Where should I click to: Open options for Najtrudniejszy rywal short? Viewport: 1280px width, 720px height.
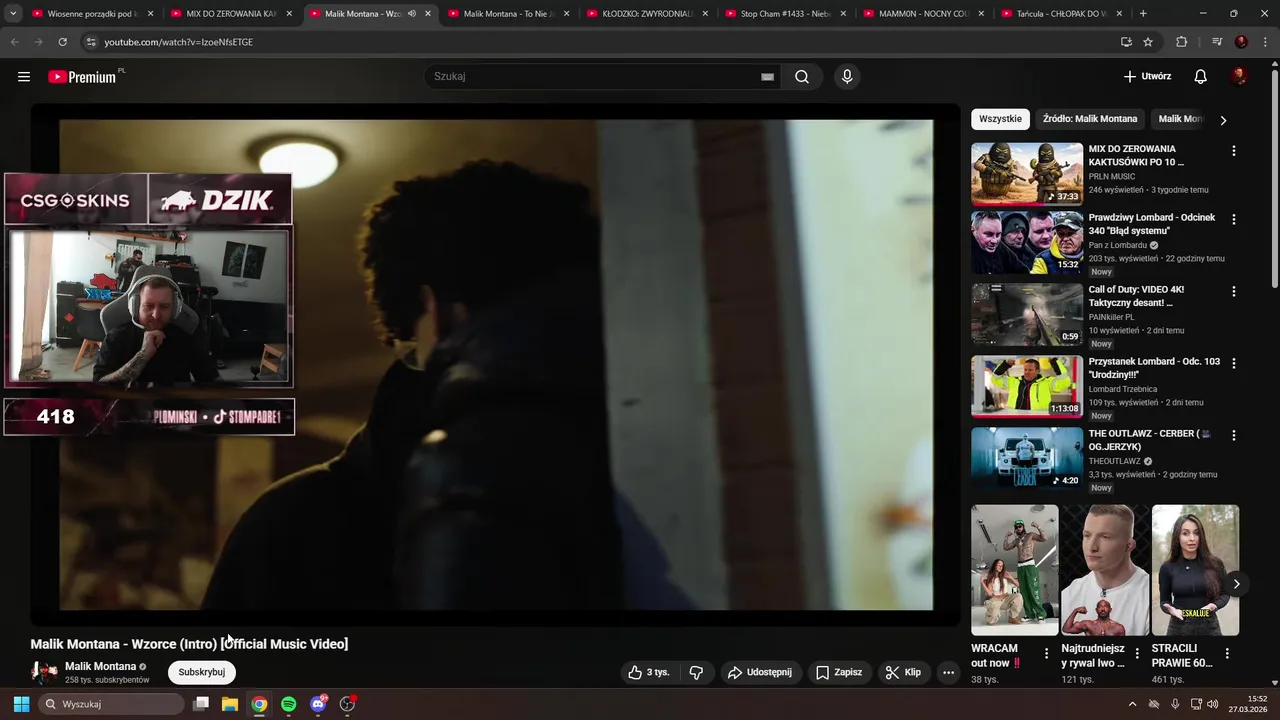(x=1137, y=653)
